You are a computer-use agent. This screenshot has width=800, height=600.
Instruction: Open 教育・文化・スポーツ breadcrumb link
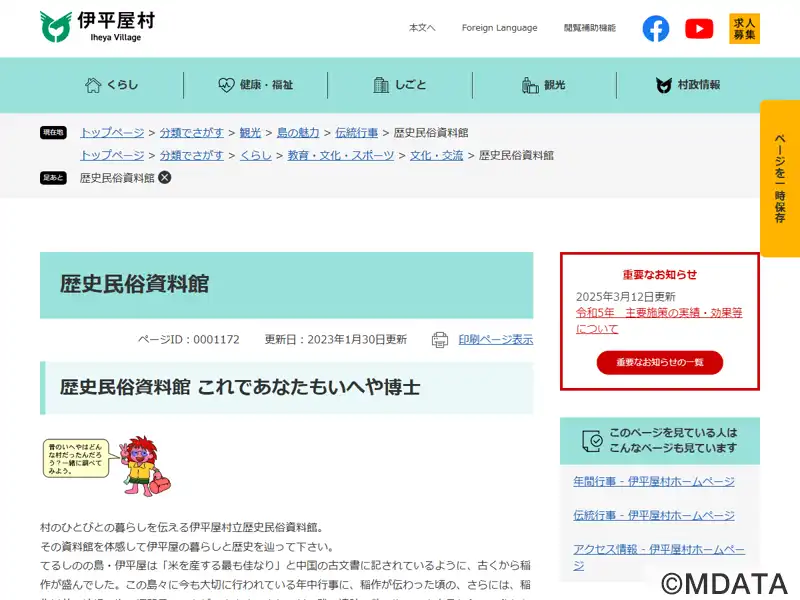pyautogui.click(x=341, y=155)
